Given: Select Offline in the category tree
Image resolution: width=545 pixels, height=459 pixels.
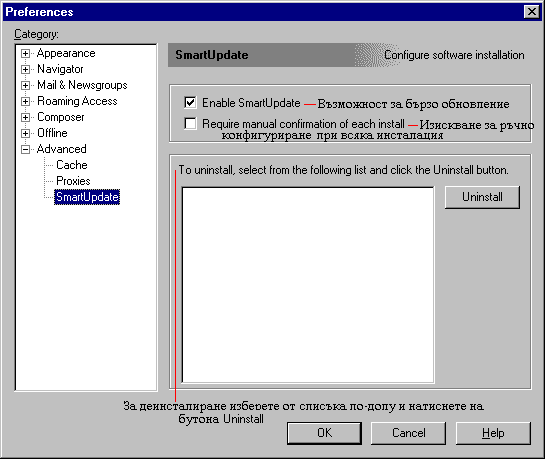Looking at the screenshot, I should 52,133.
